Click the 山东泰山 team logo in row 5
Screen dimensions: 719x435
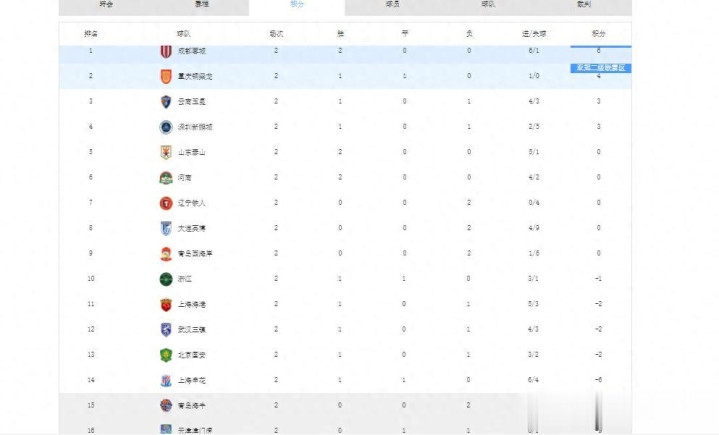click(166, 152)
